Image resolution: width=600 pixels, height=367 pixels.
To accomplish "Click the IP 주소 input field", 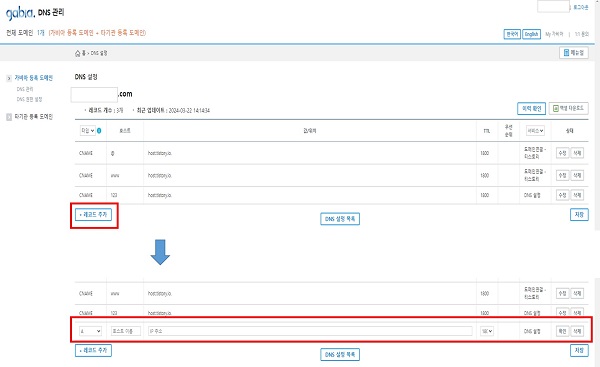I will point(310,331).
